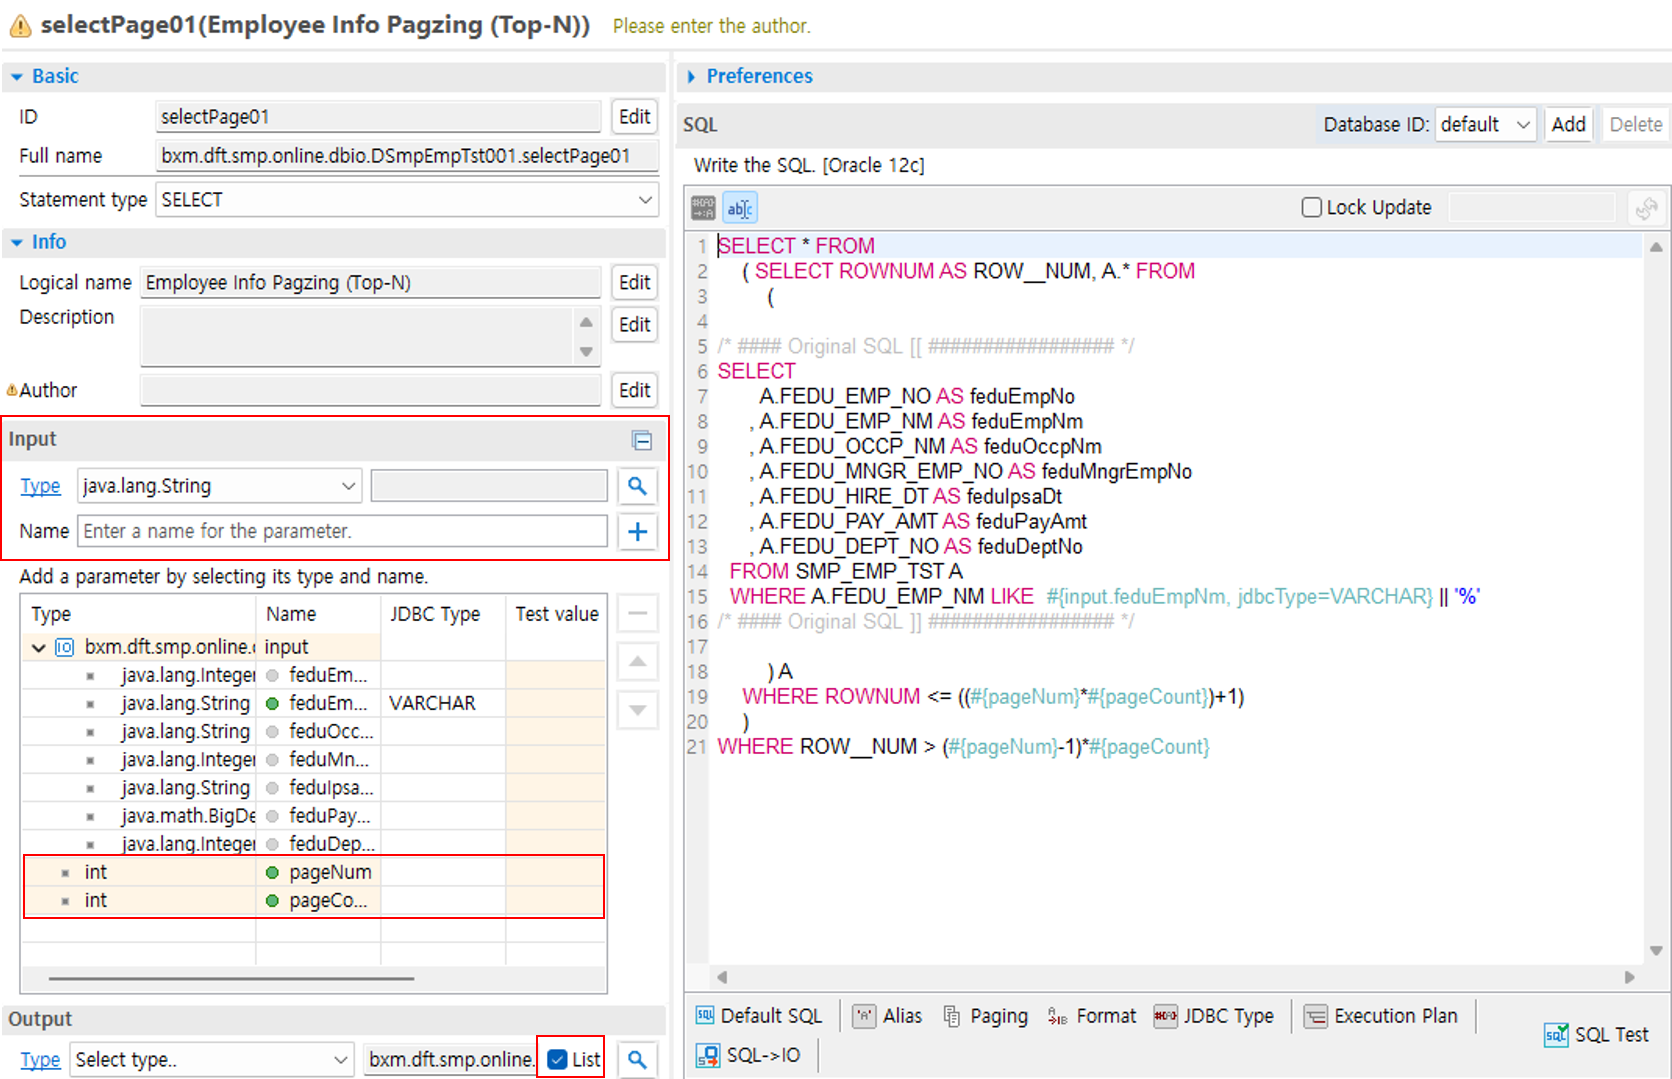Image resolution: width=1672 pixels, height=1079 pixels.
Task: Click the Output type search magnifier icon
Action: (637, 1059)
